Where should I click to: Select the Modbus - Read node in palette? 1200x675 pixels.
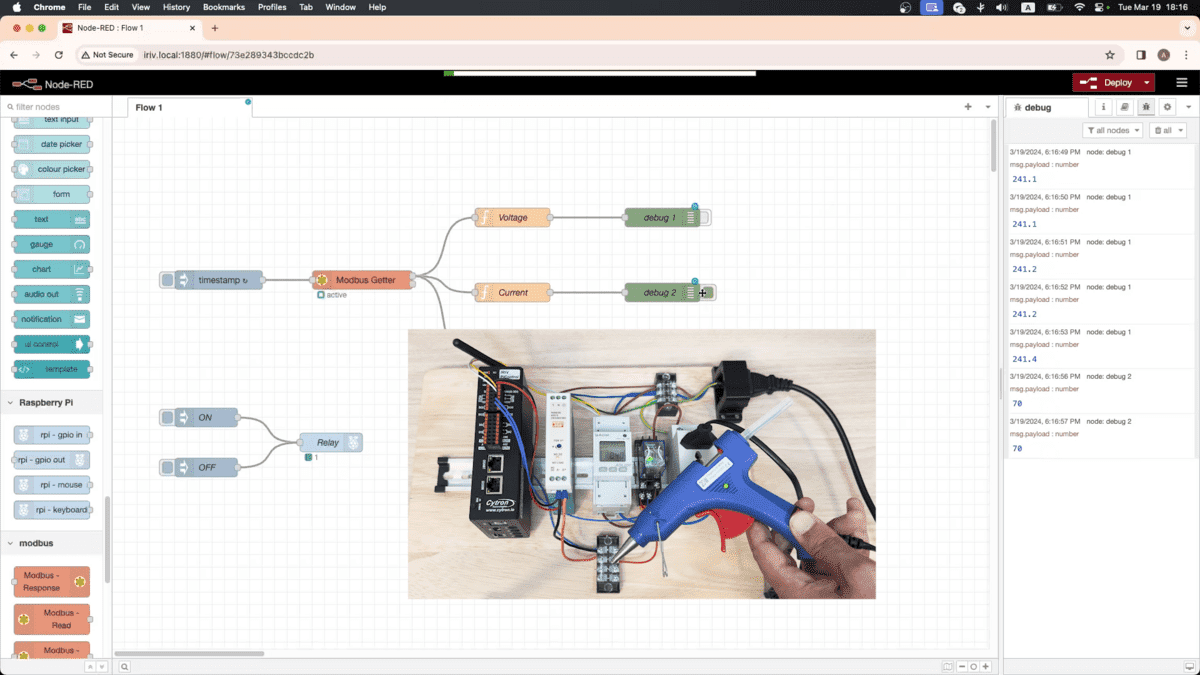coord(51,619)
